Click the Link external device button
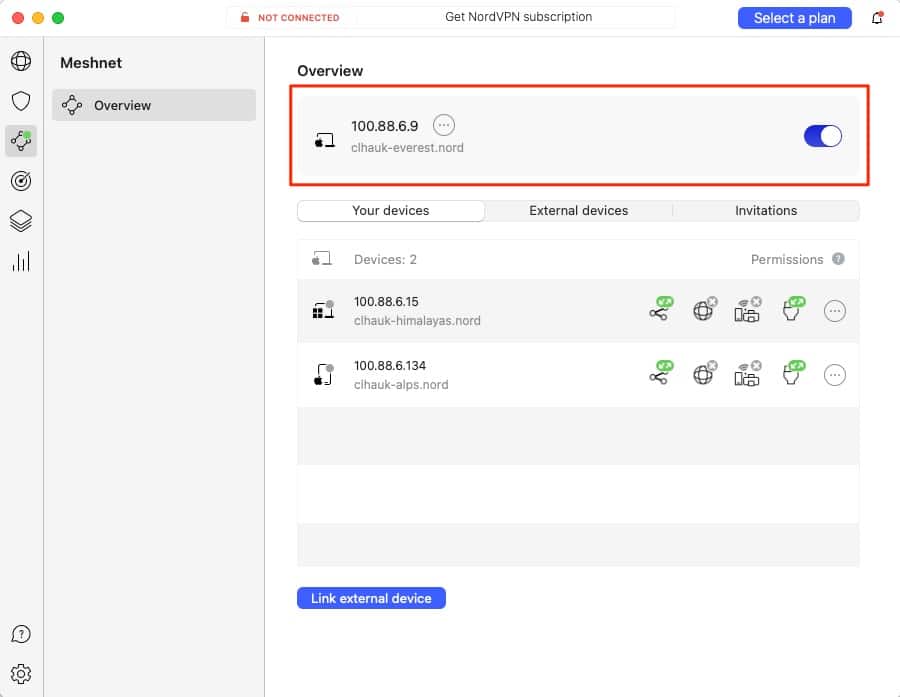 pos(371,598)
